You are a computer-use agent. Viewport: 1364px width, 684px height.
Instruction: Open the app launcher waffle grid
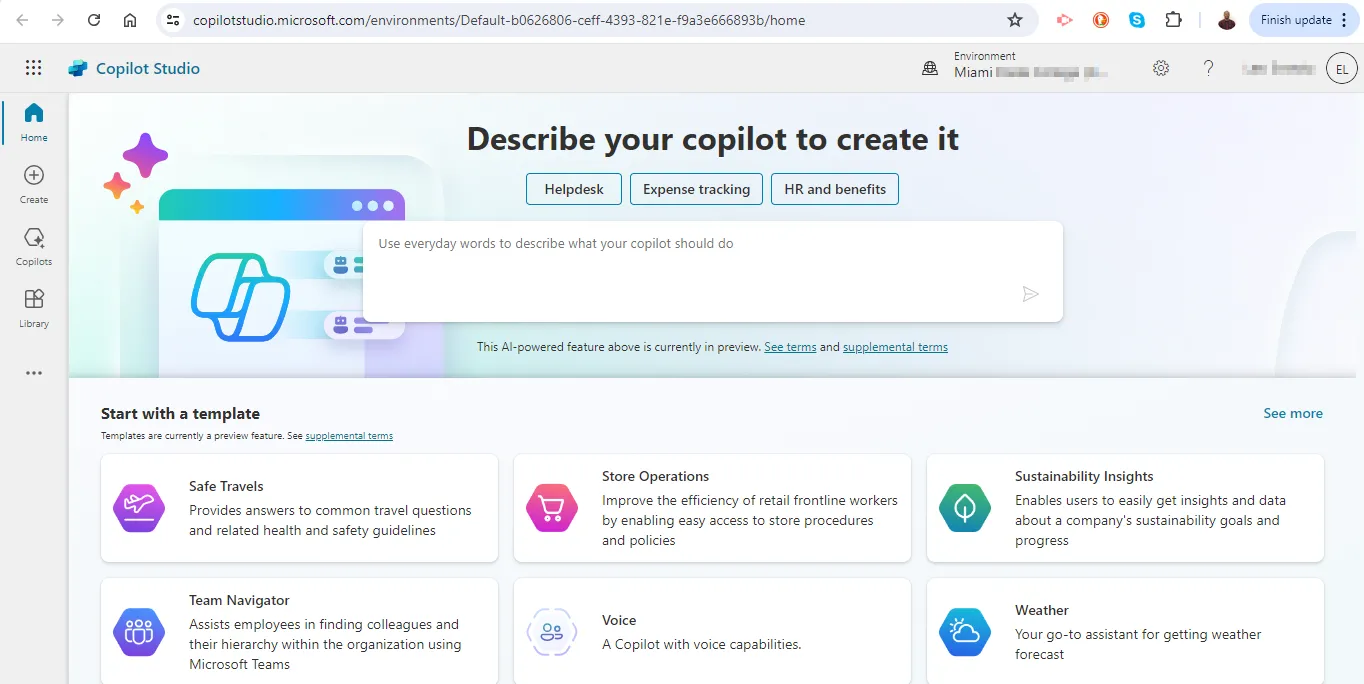[x=34, y=68]
